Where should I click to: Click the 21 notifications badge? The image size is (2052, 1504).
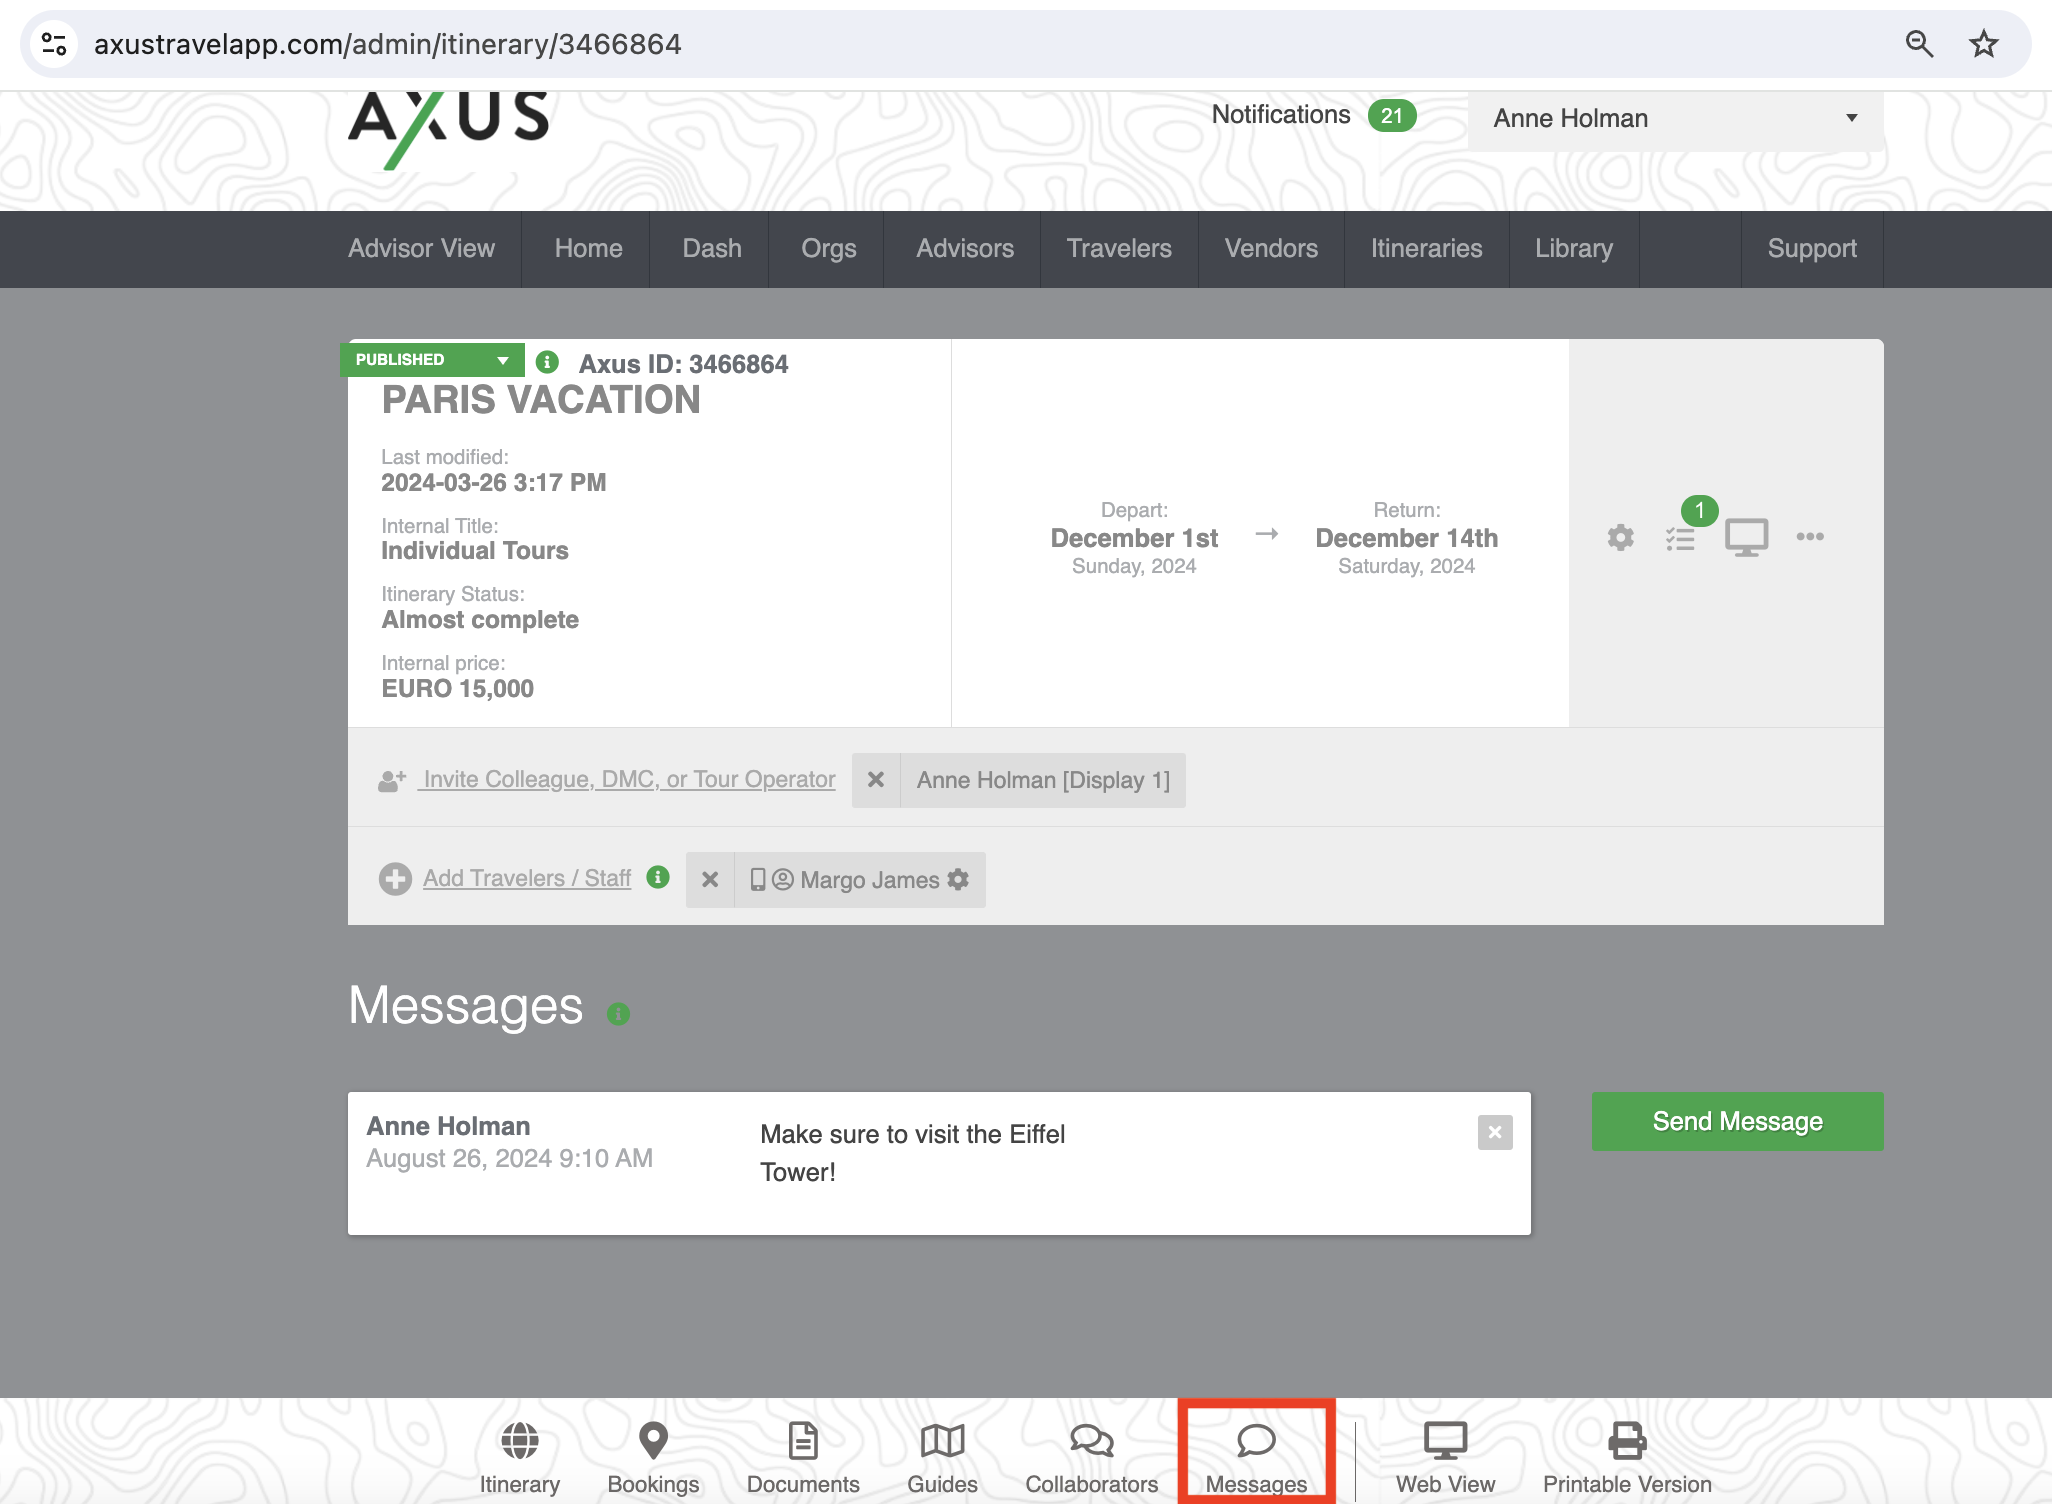[1392, 116]
